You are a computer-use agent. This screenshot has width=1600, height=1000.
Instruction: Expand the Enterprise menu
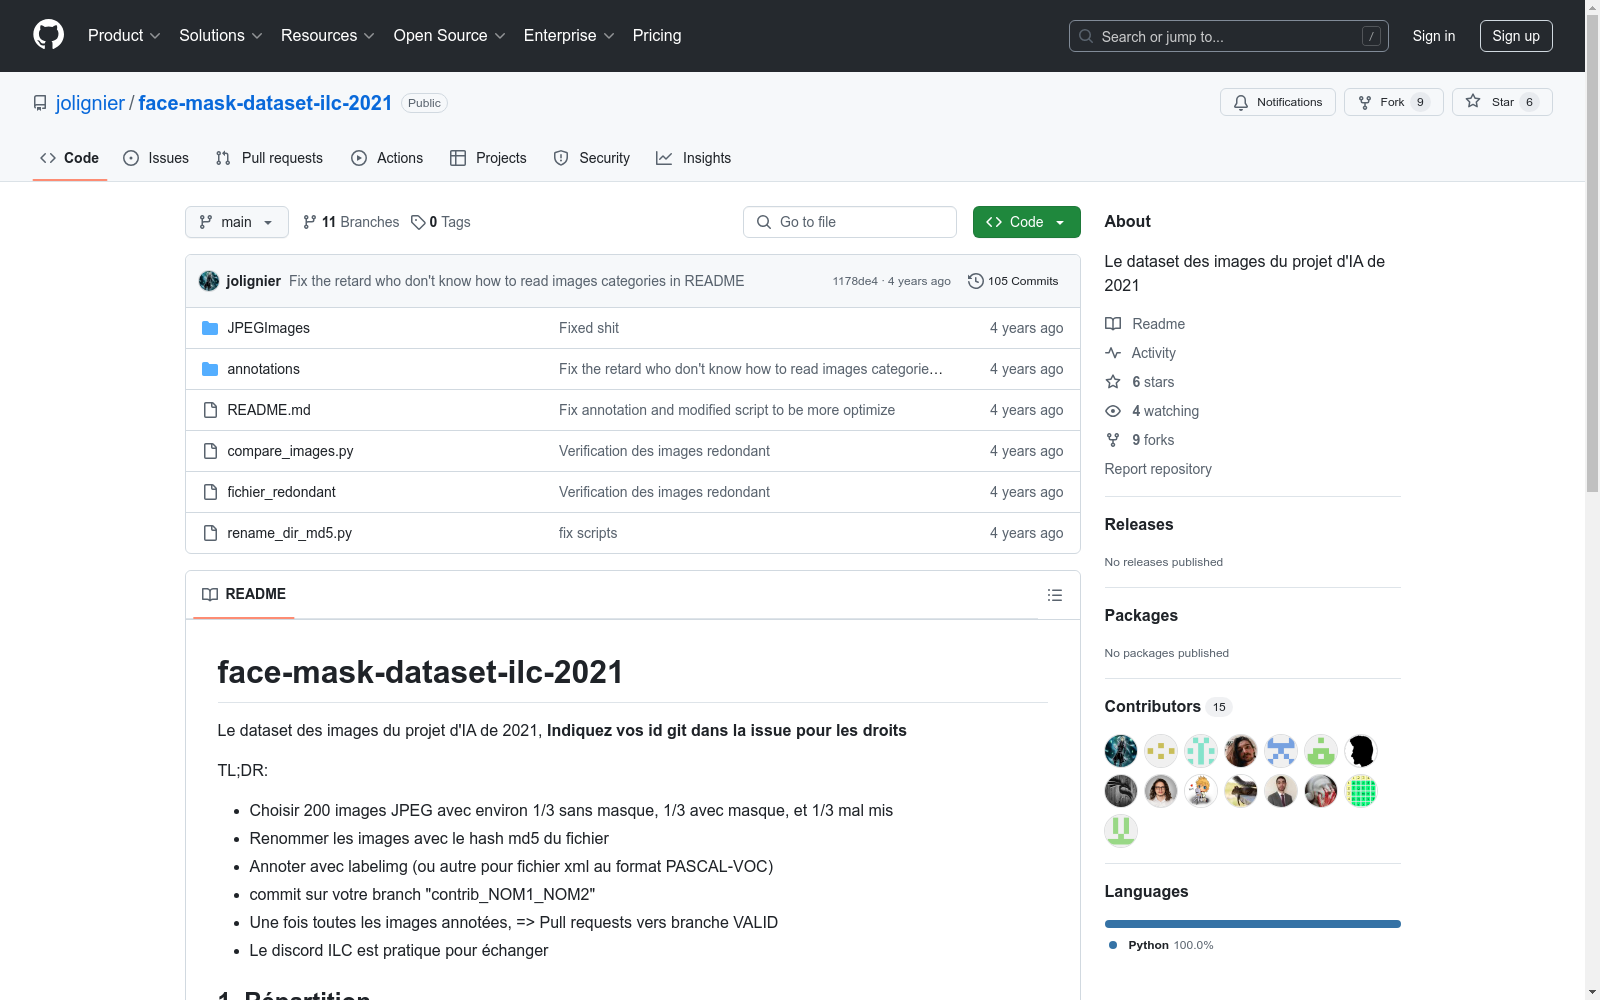(569, 35)
